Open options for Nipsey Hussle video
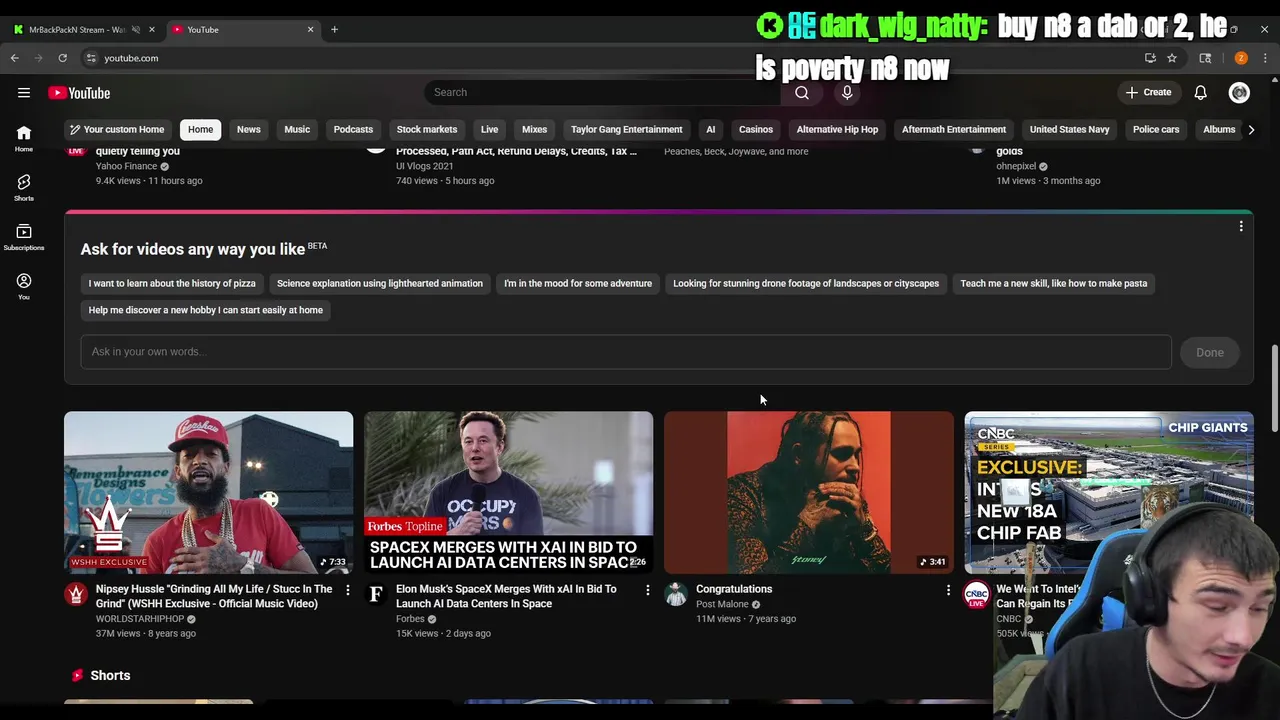Viewport: 1280px width, 720px height. (347, 590)
